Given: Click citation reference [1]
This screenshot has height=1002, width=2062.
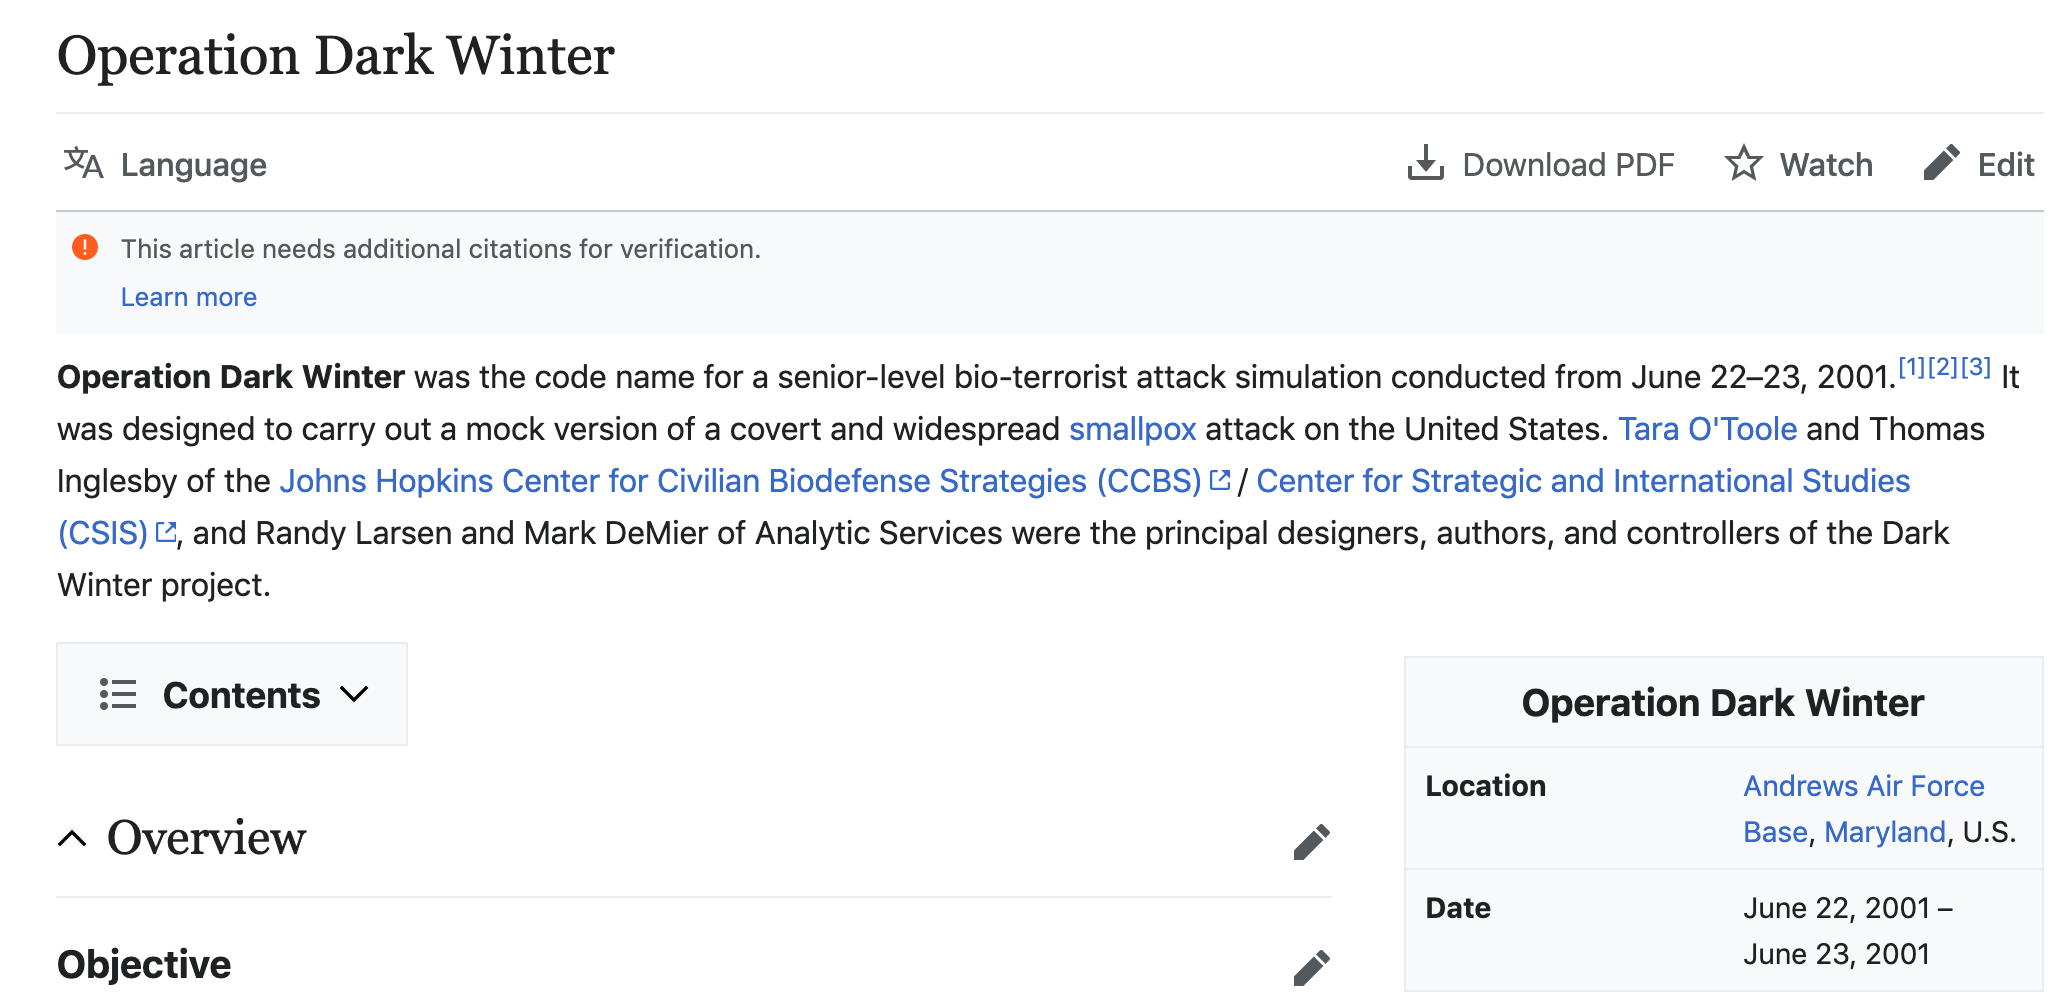Looking at the screenshot, I should [x=1912, y=367].
